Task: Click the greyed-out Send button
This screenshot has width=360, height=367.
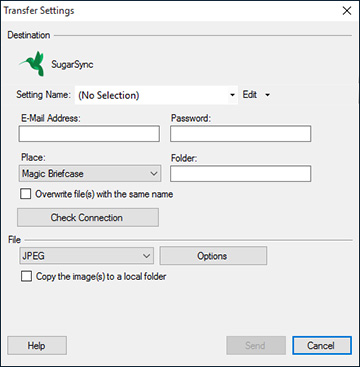Action: click(x=256, y=345)
